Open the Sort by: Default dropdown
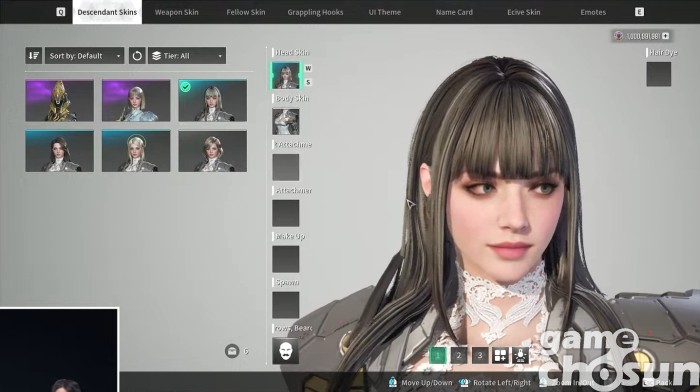This screenshot has width=700, height=392. coord(84,56)
